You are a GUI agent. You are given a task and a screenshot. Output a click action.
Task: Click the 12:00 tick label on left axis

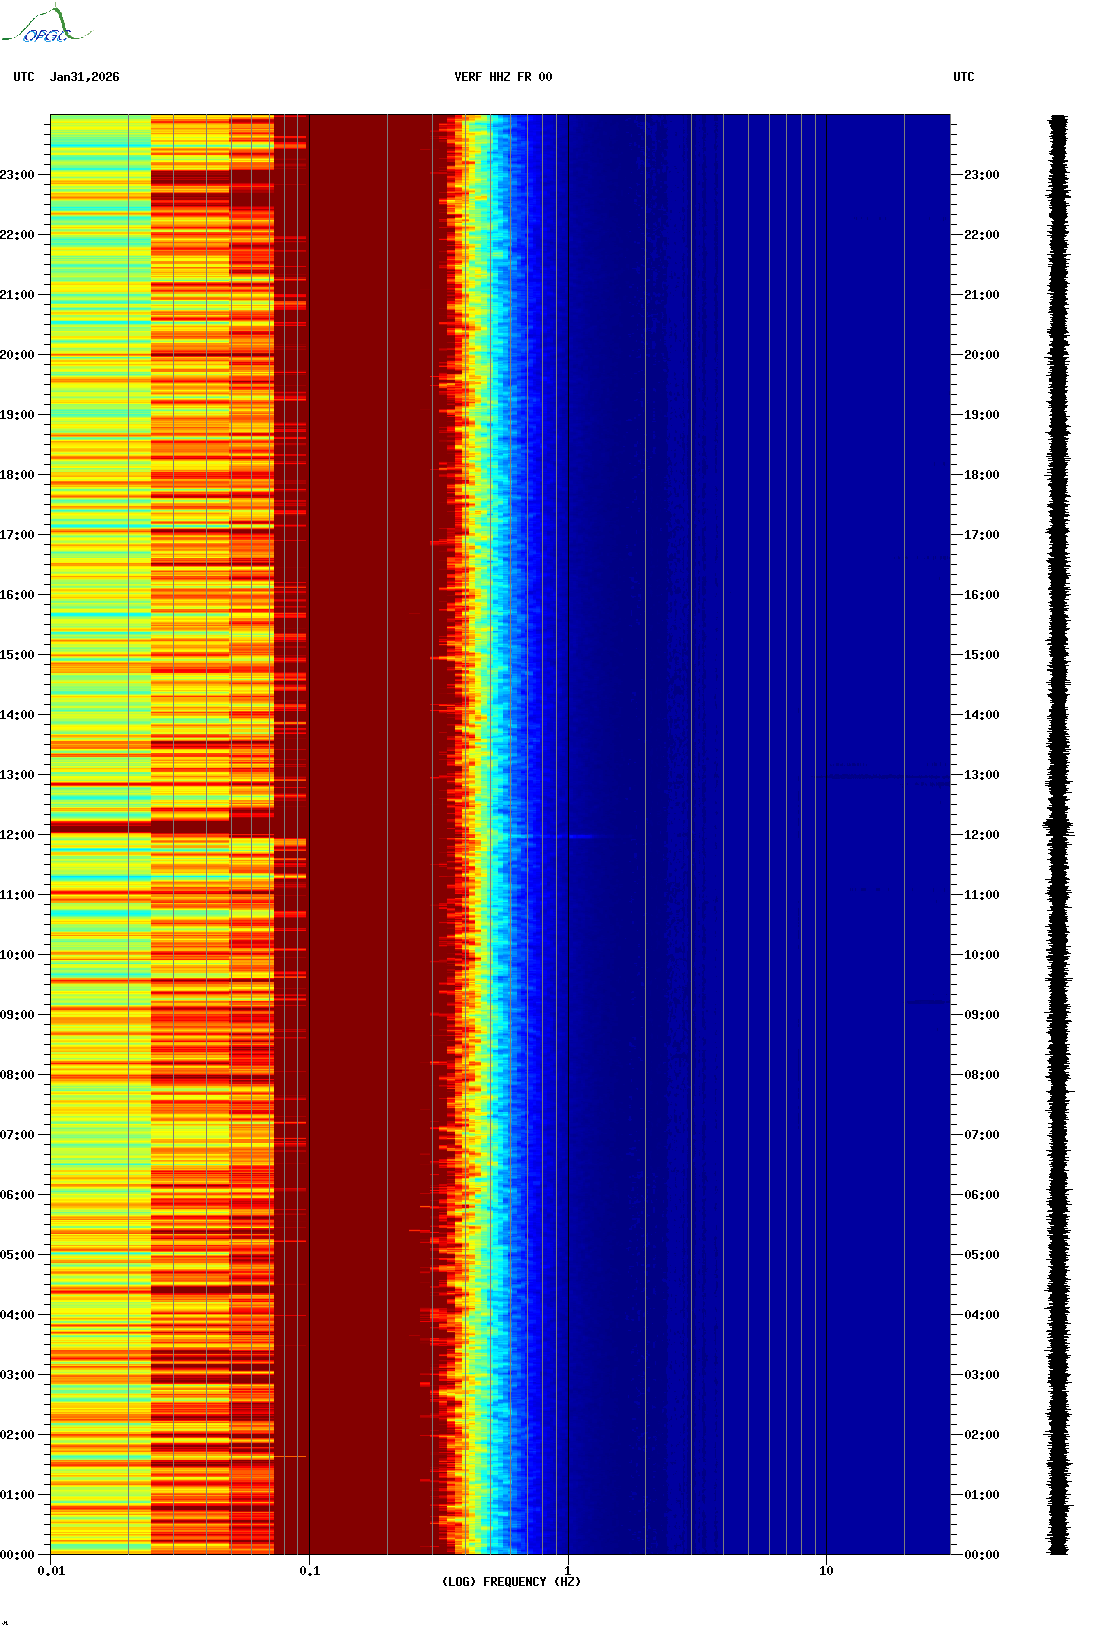17,835
